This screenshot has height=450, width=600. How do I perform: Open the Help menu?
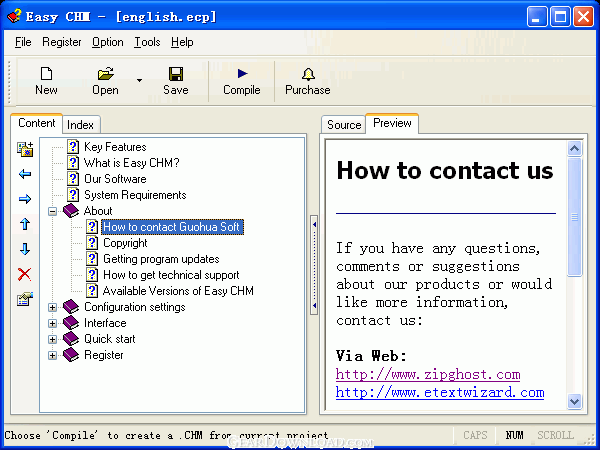[182, 42]
